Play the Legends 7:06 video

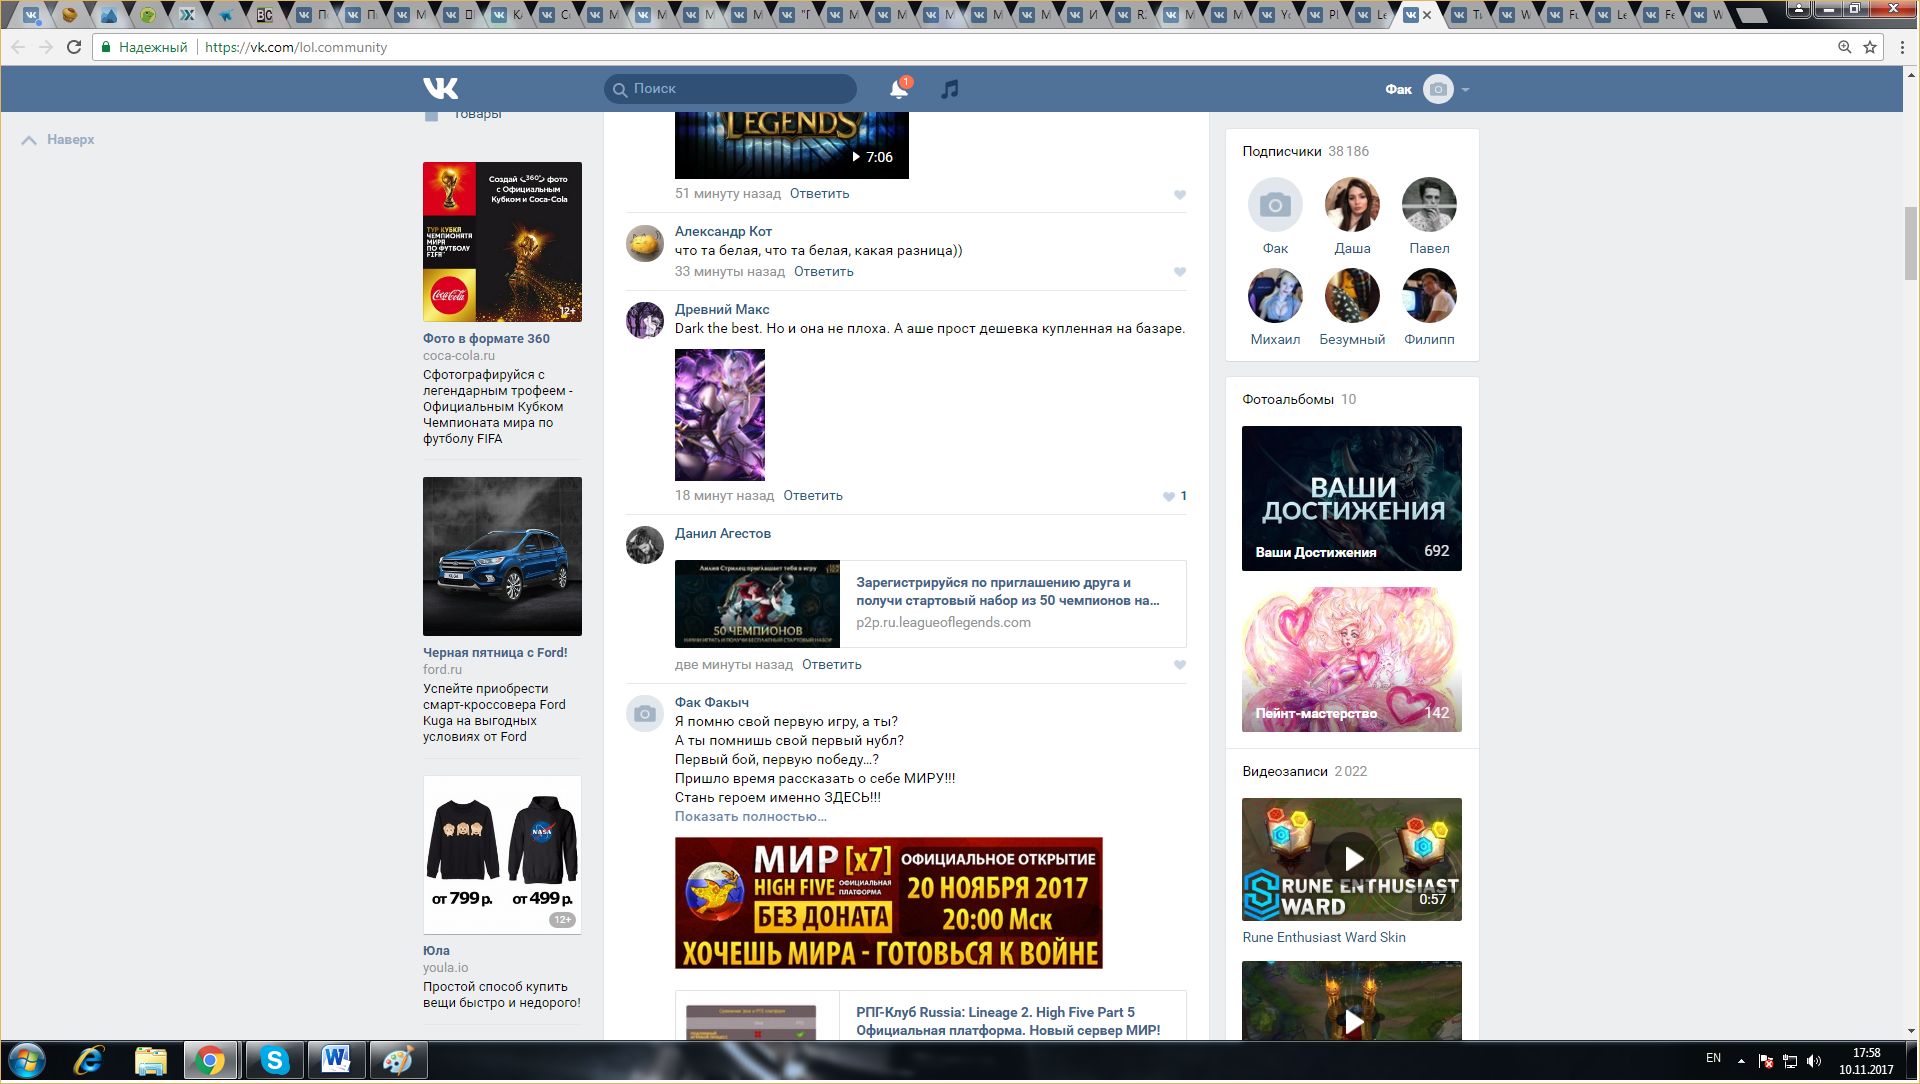tap(792, 146)
